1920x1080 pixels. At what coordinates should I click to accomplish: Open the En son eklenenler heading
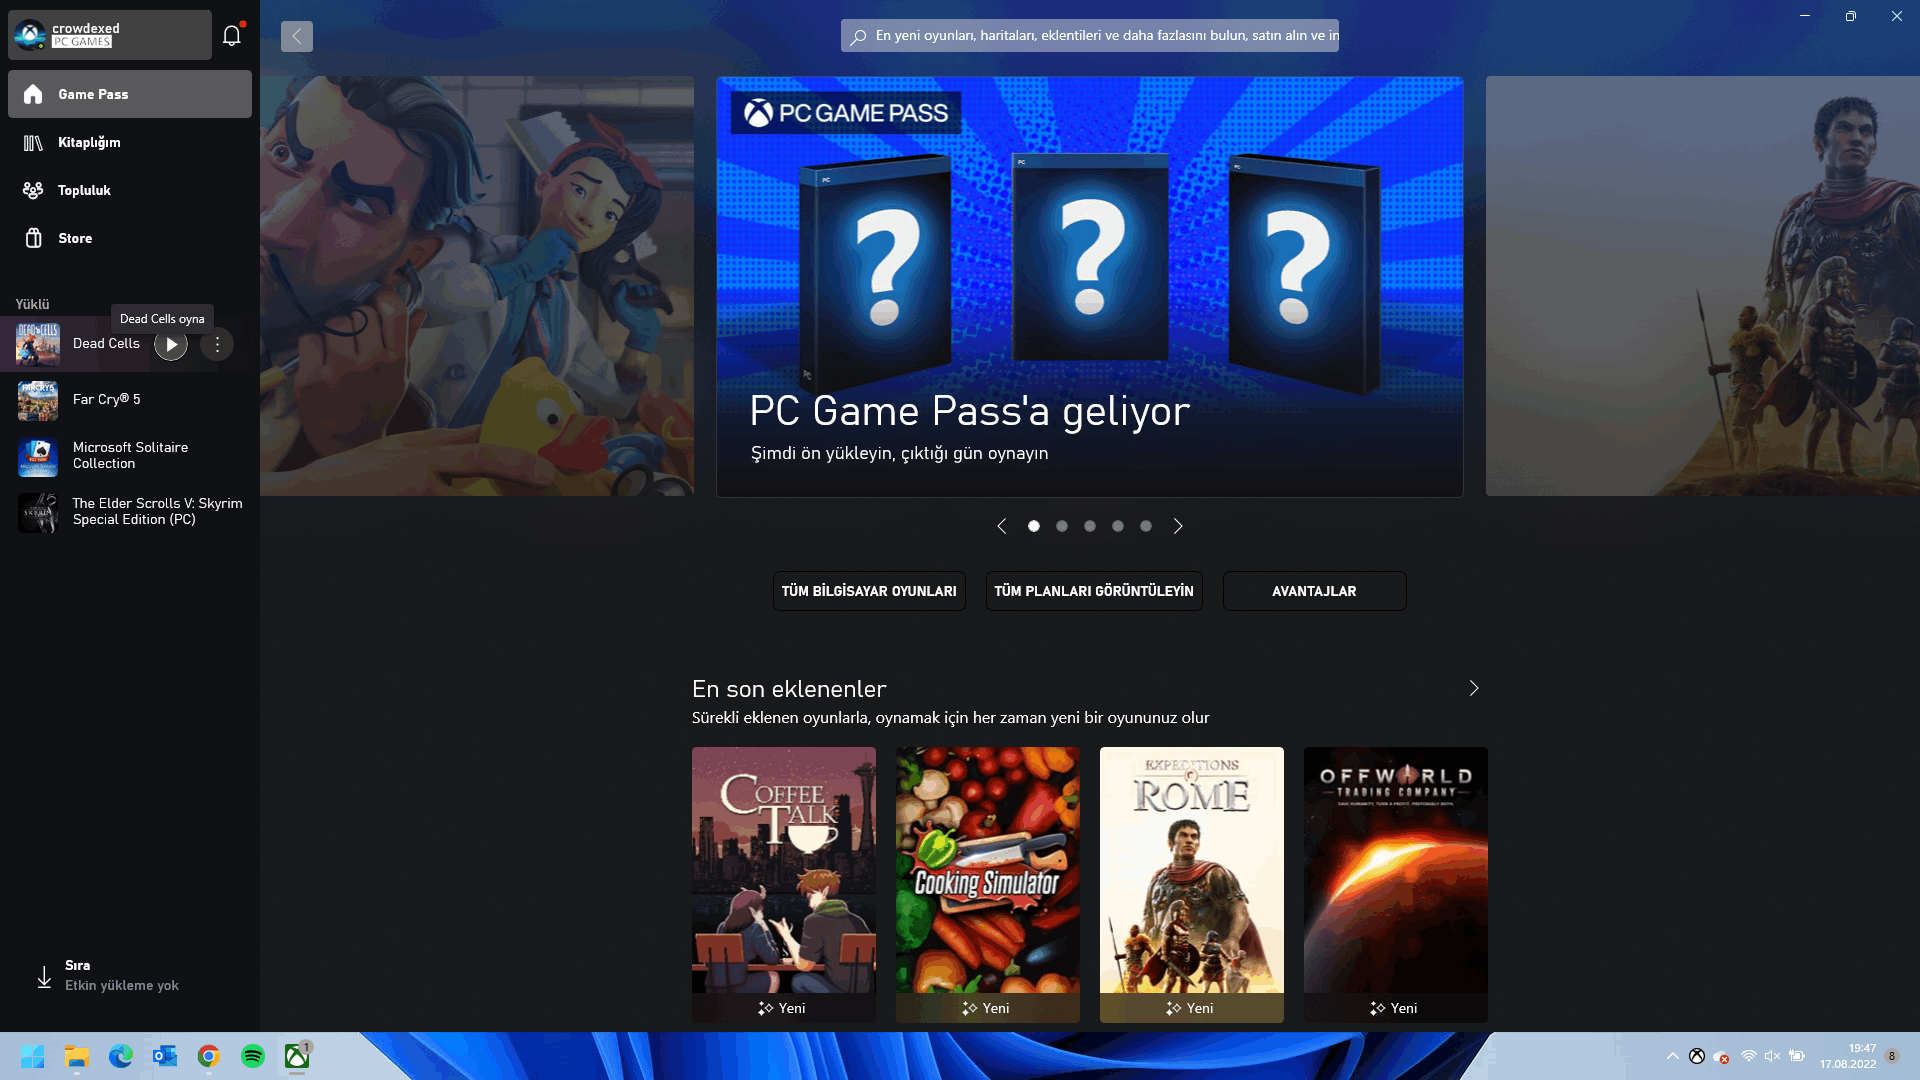click(789, 689)
